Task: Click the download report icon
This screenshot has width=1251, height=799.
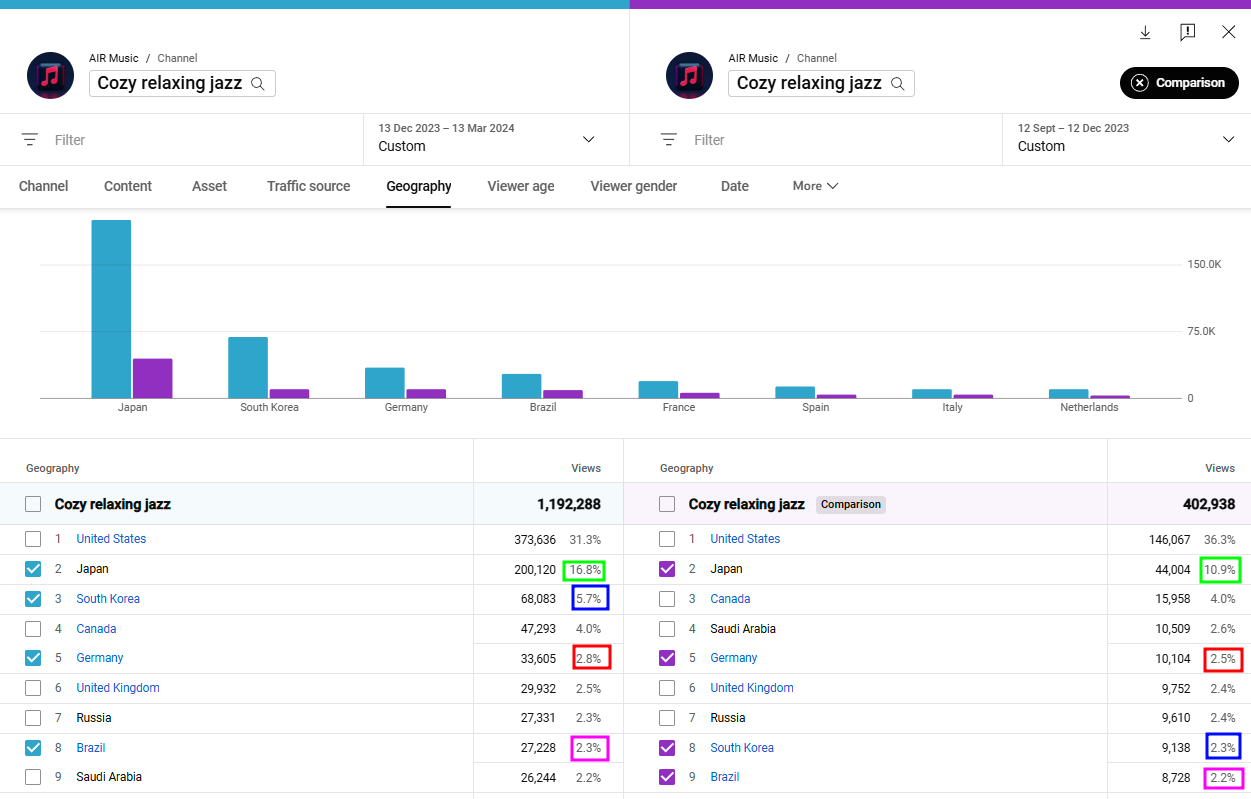Action: click(x=1144, y=32)
